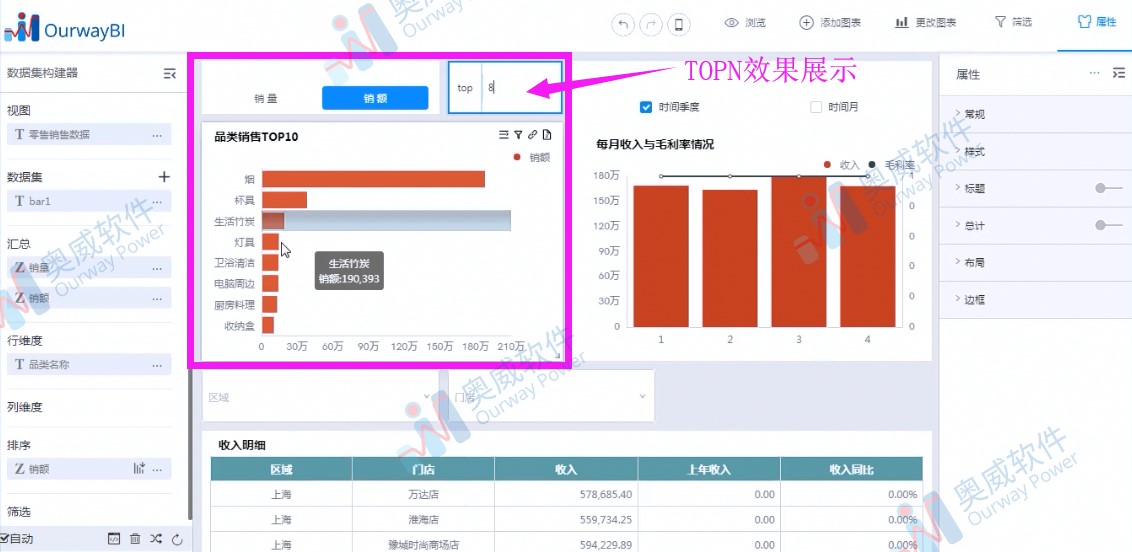Select the 万达店 table cell
Viewport: 1132px width, 552px height.
[424, 494]
